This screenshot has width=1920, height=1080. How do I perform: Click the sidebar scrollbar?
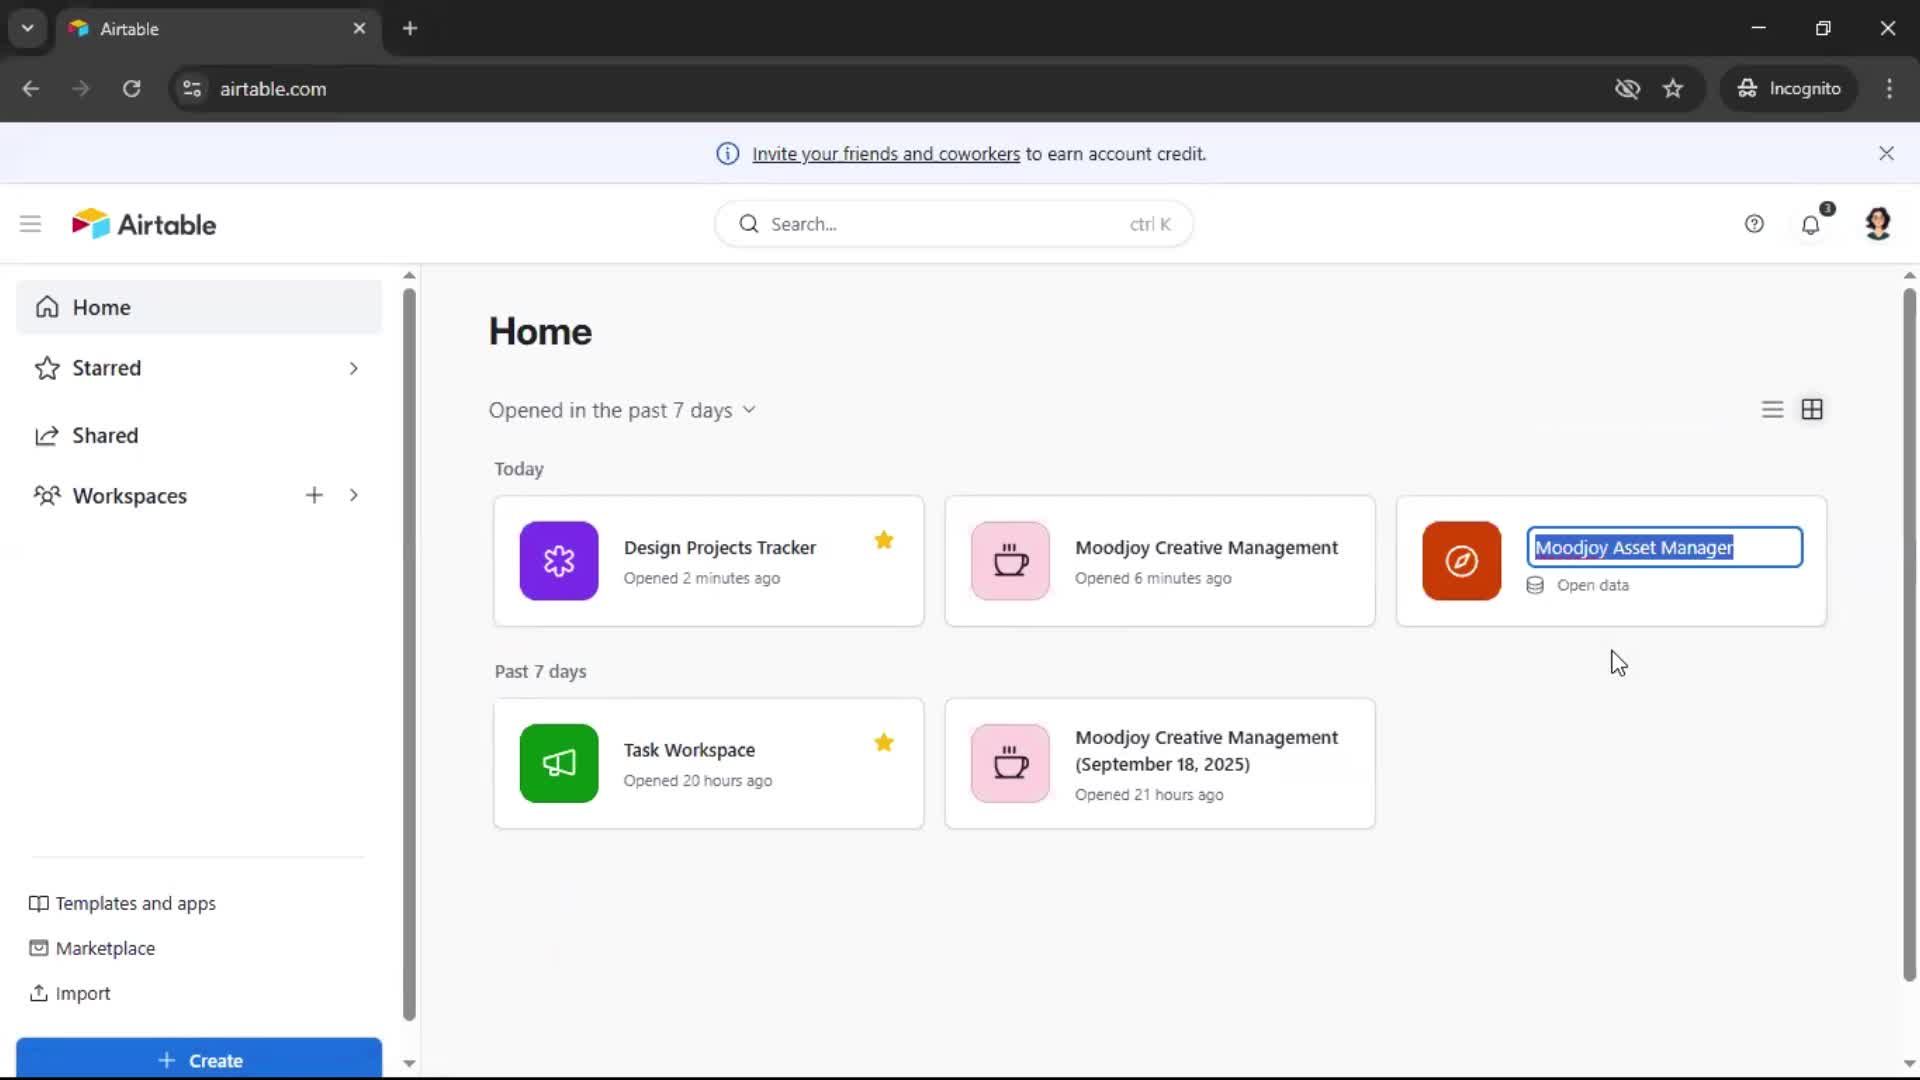pyautogui.click(x=409, y=655)
